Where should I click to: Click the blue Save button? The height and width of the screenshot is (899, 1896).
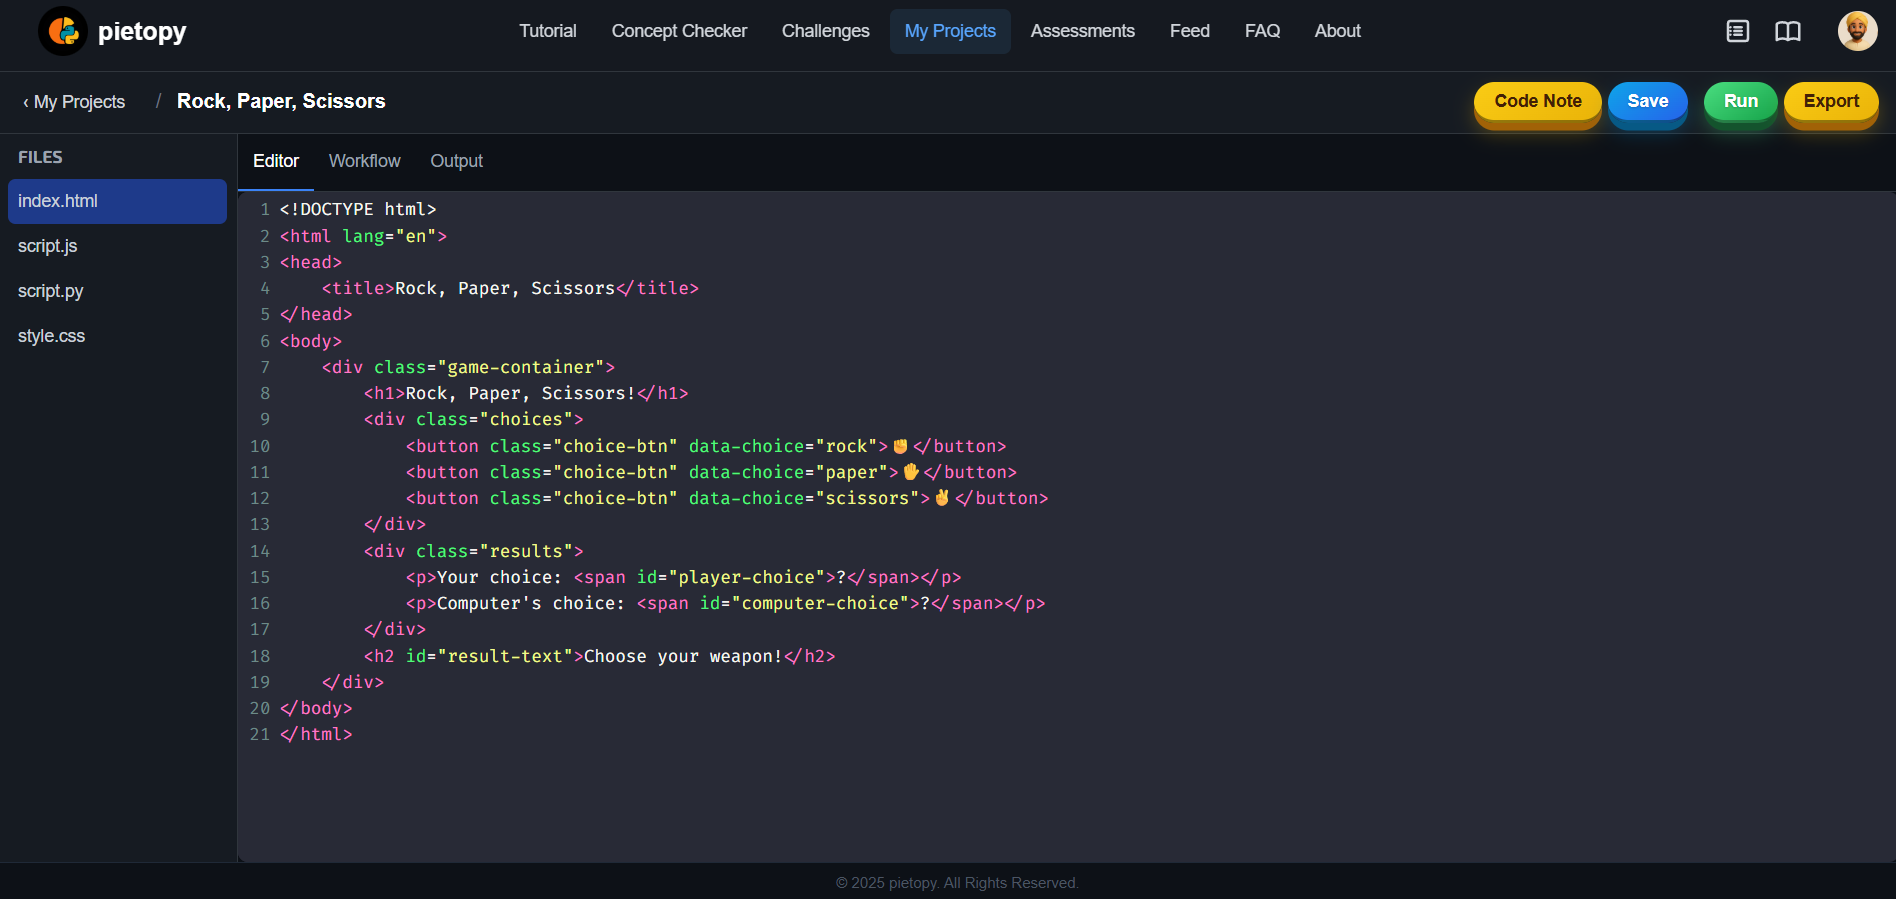(1647, 101)
